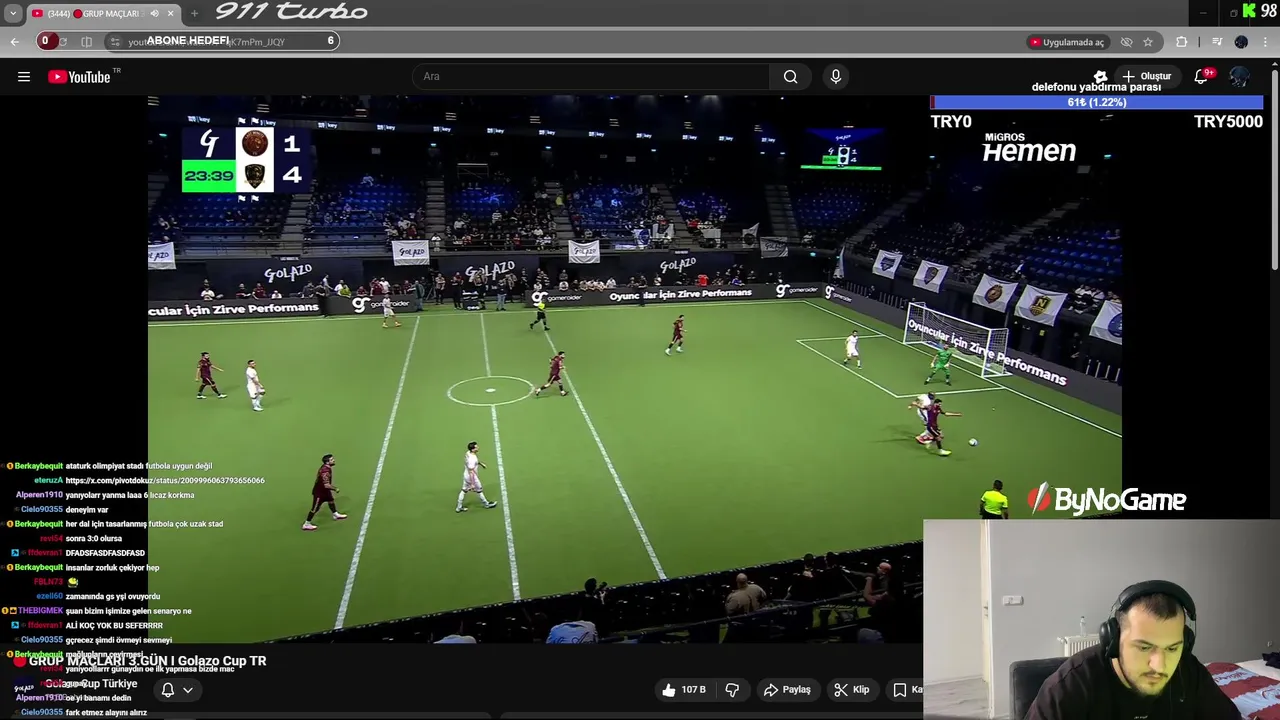Open the browser extensions puzzle icon
This screenshot has height=720, width=1280.
click(x=1181, y=42)
